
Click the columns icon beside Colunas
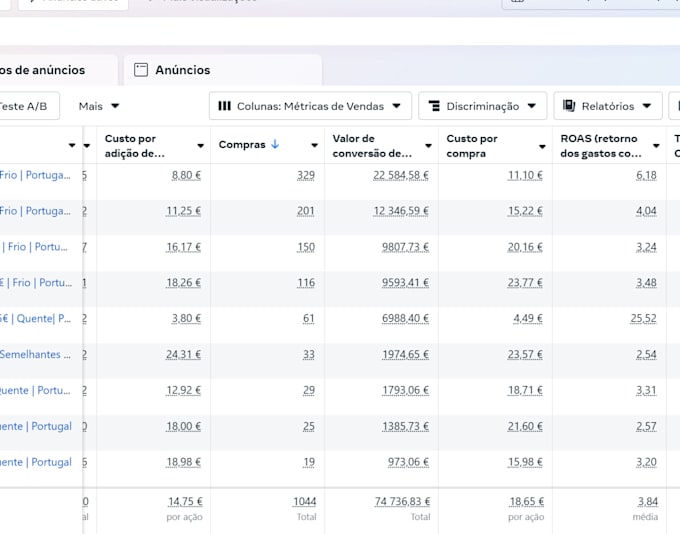point(224,106)
